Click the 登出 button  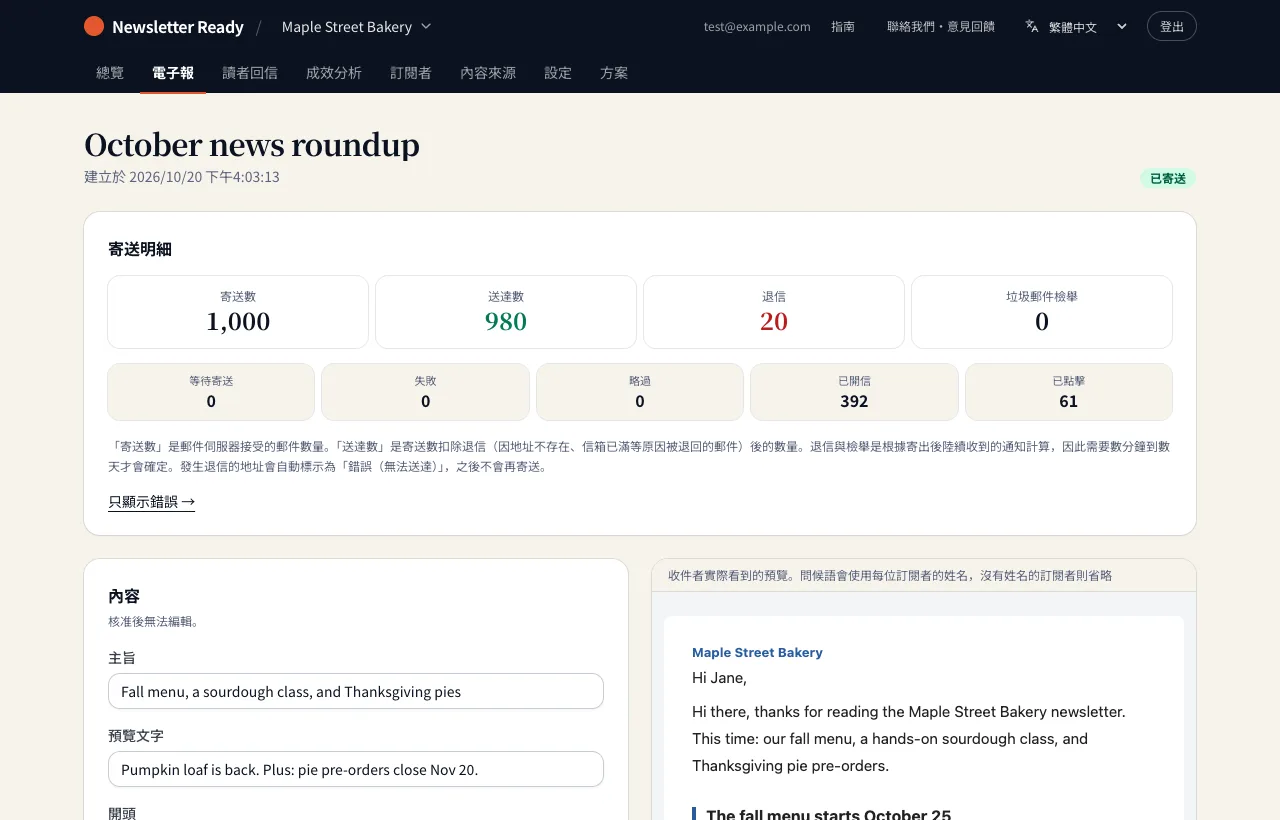(1171, 26)
